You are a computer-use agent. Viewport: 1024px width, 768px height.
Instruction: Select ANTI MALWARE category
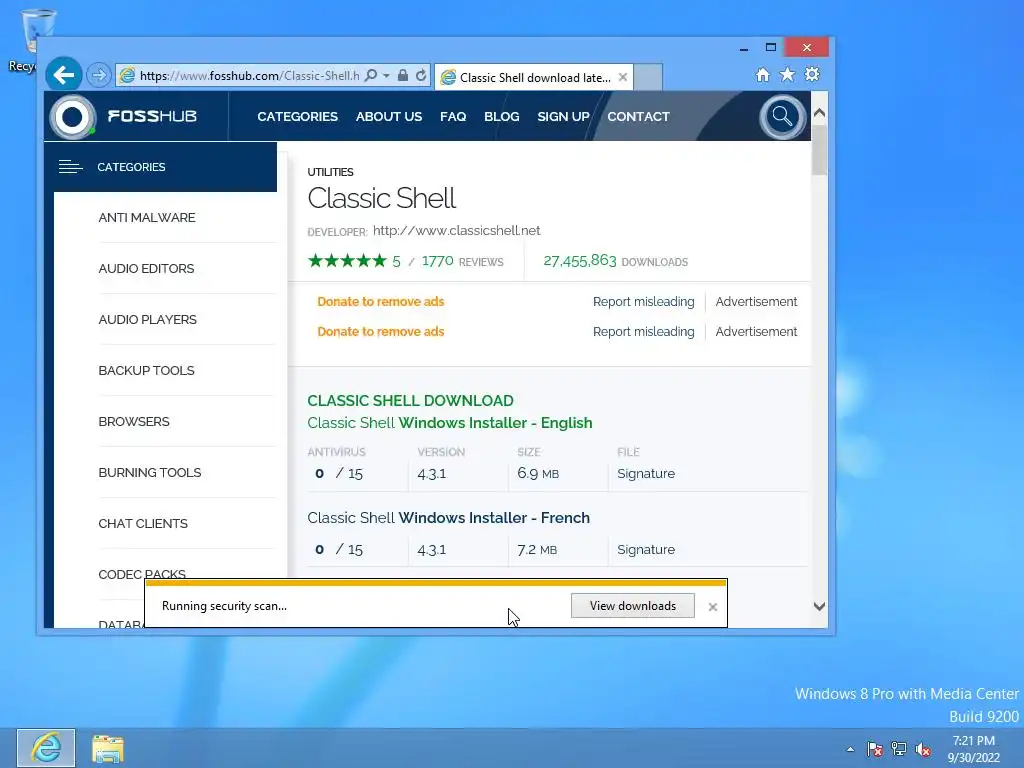(147, 217)
